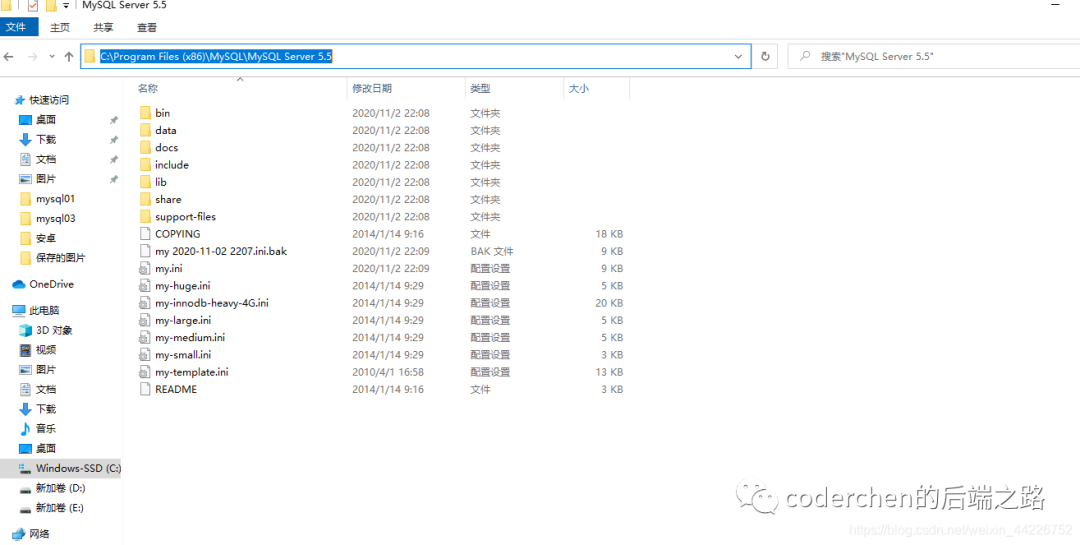This screenshot has width=1080, height=545.
Task: Select the docs folder icon
Action: point(145,147)
